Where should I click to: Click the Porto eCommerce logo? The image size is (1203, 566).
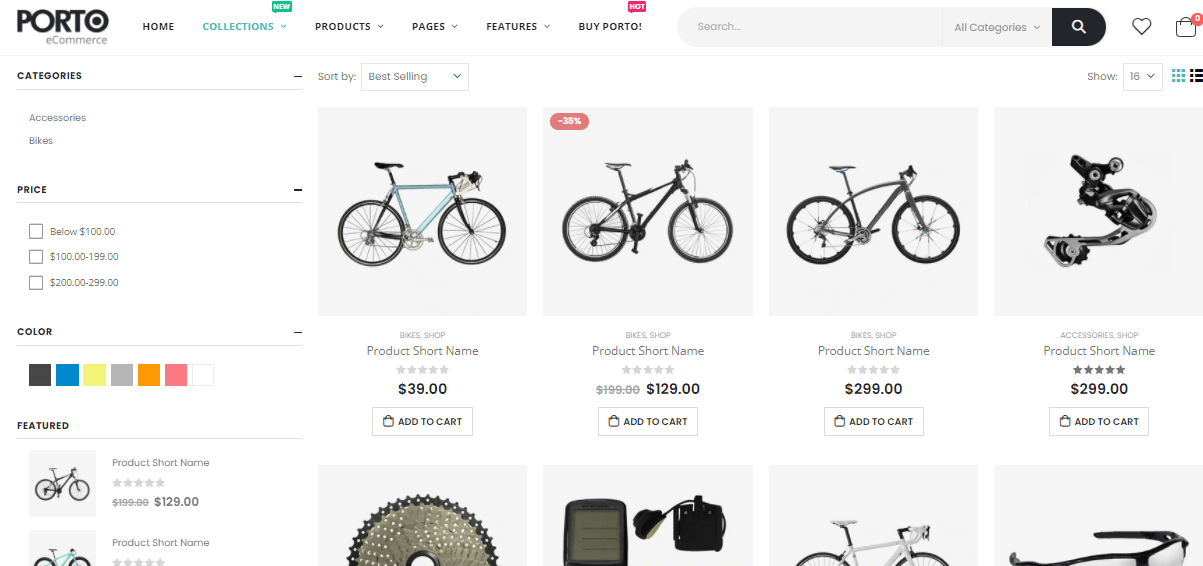[62, 27]
